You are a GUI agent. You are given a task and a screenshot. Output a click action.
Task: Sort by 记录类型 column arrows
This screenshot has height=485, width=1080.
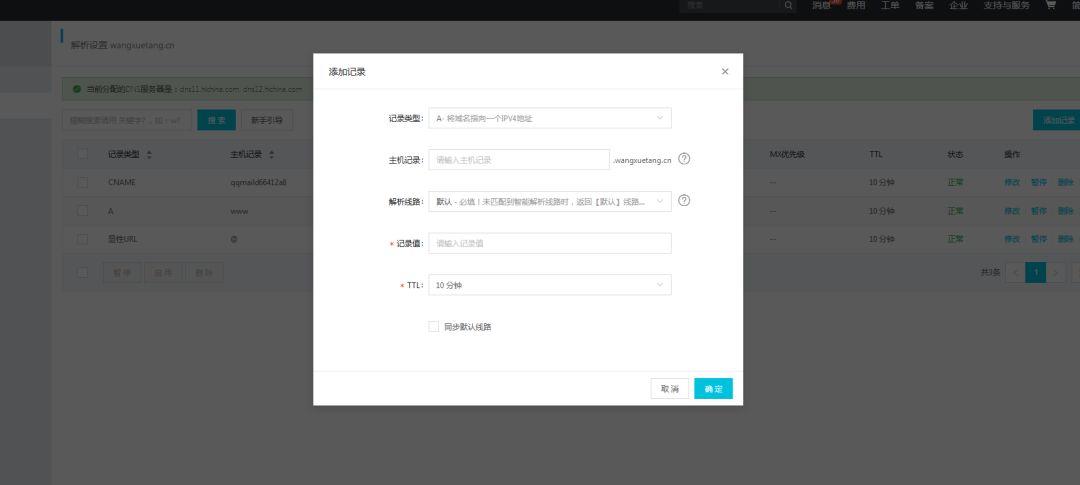coord(149,155)
